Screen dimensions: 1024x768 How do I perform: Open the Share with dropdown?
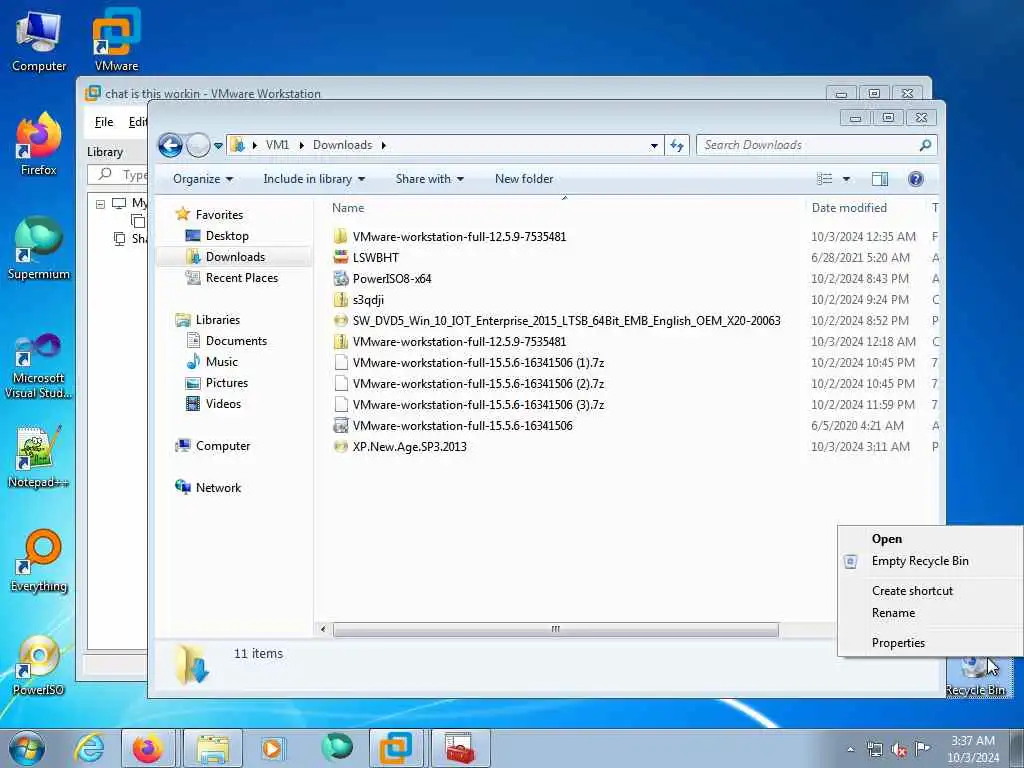pyautogui.click(x=429, y=179)
